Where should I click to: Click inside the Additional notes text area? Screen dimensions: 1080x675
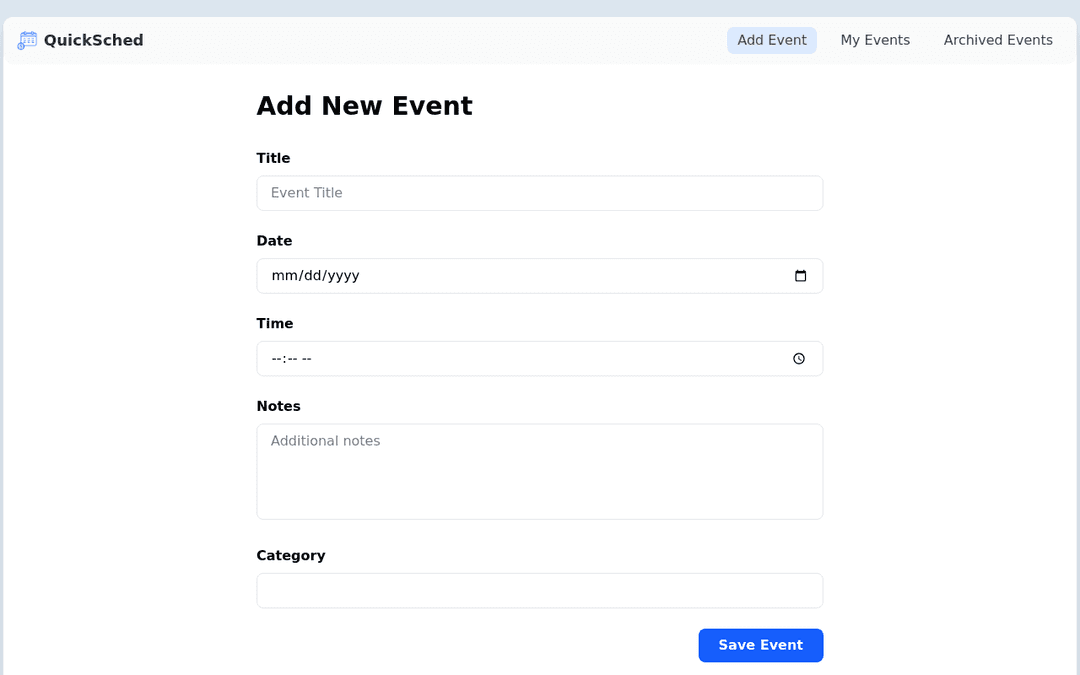point(539,471)
